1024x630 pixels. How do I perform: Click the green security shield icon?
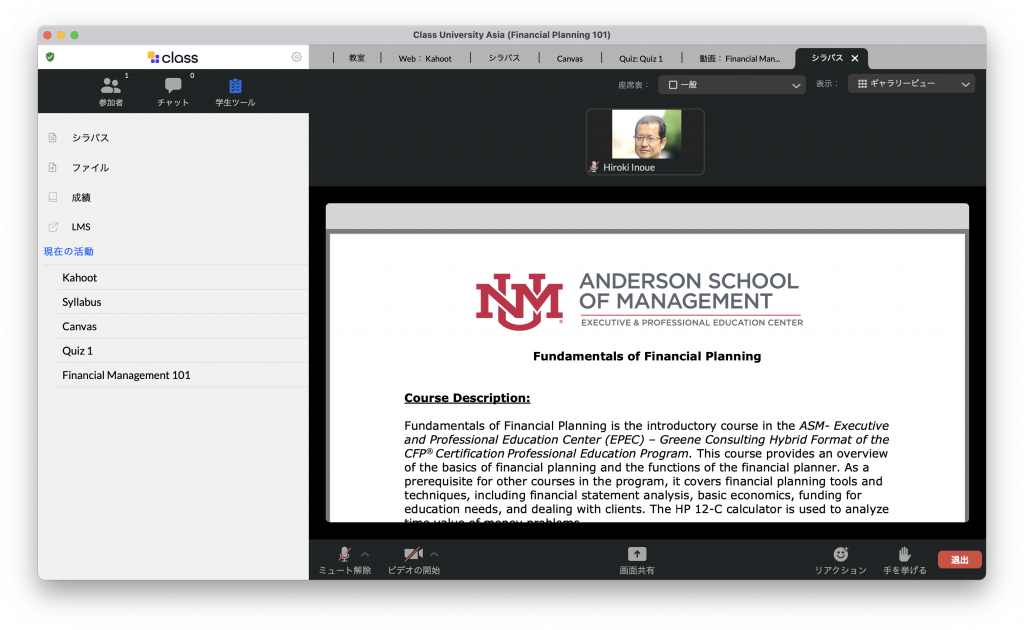click(x=50, y=57)
